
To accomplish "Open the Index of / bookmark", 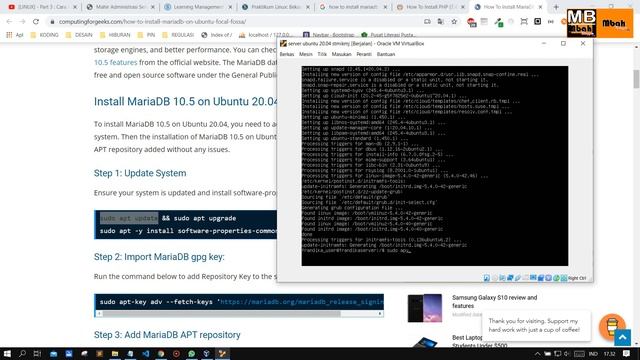I will (x=216, y=35).
